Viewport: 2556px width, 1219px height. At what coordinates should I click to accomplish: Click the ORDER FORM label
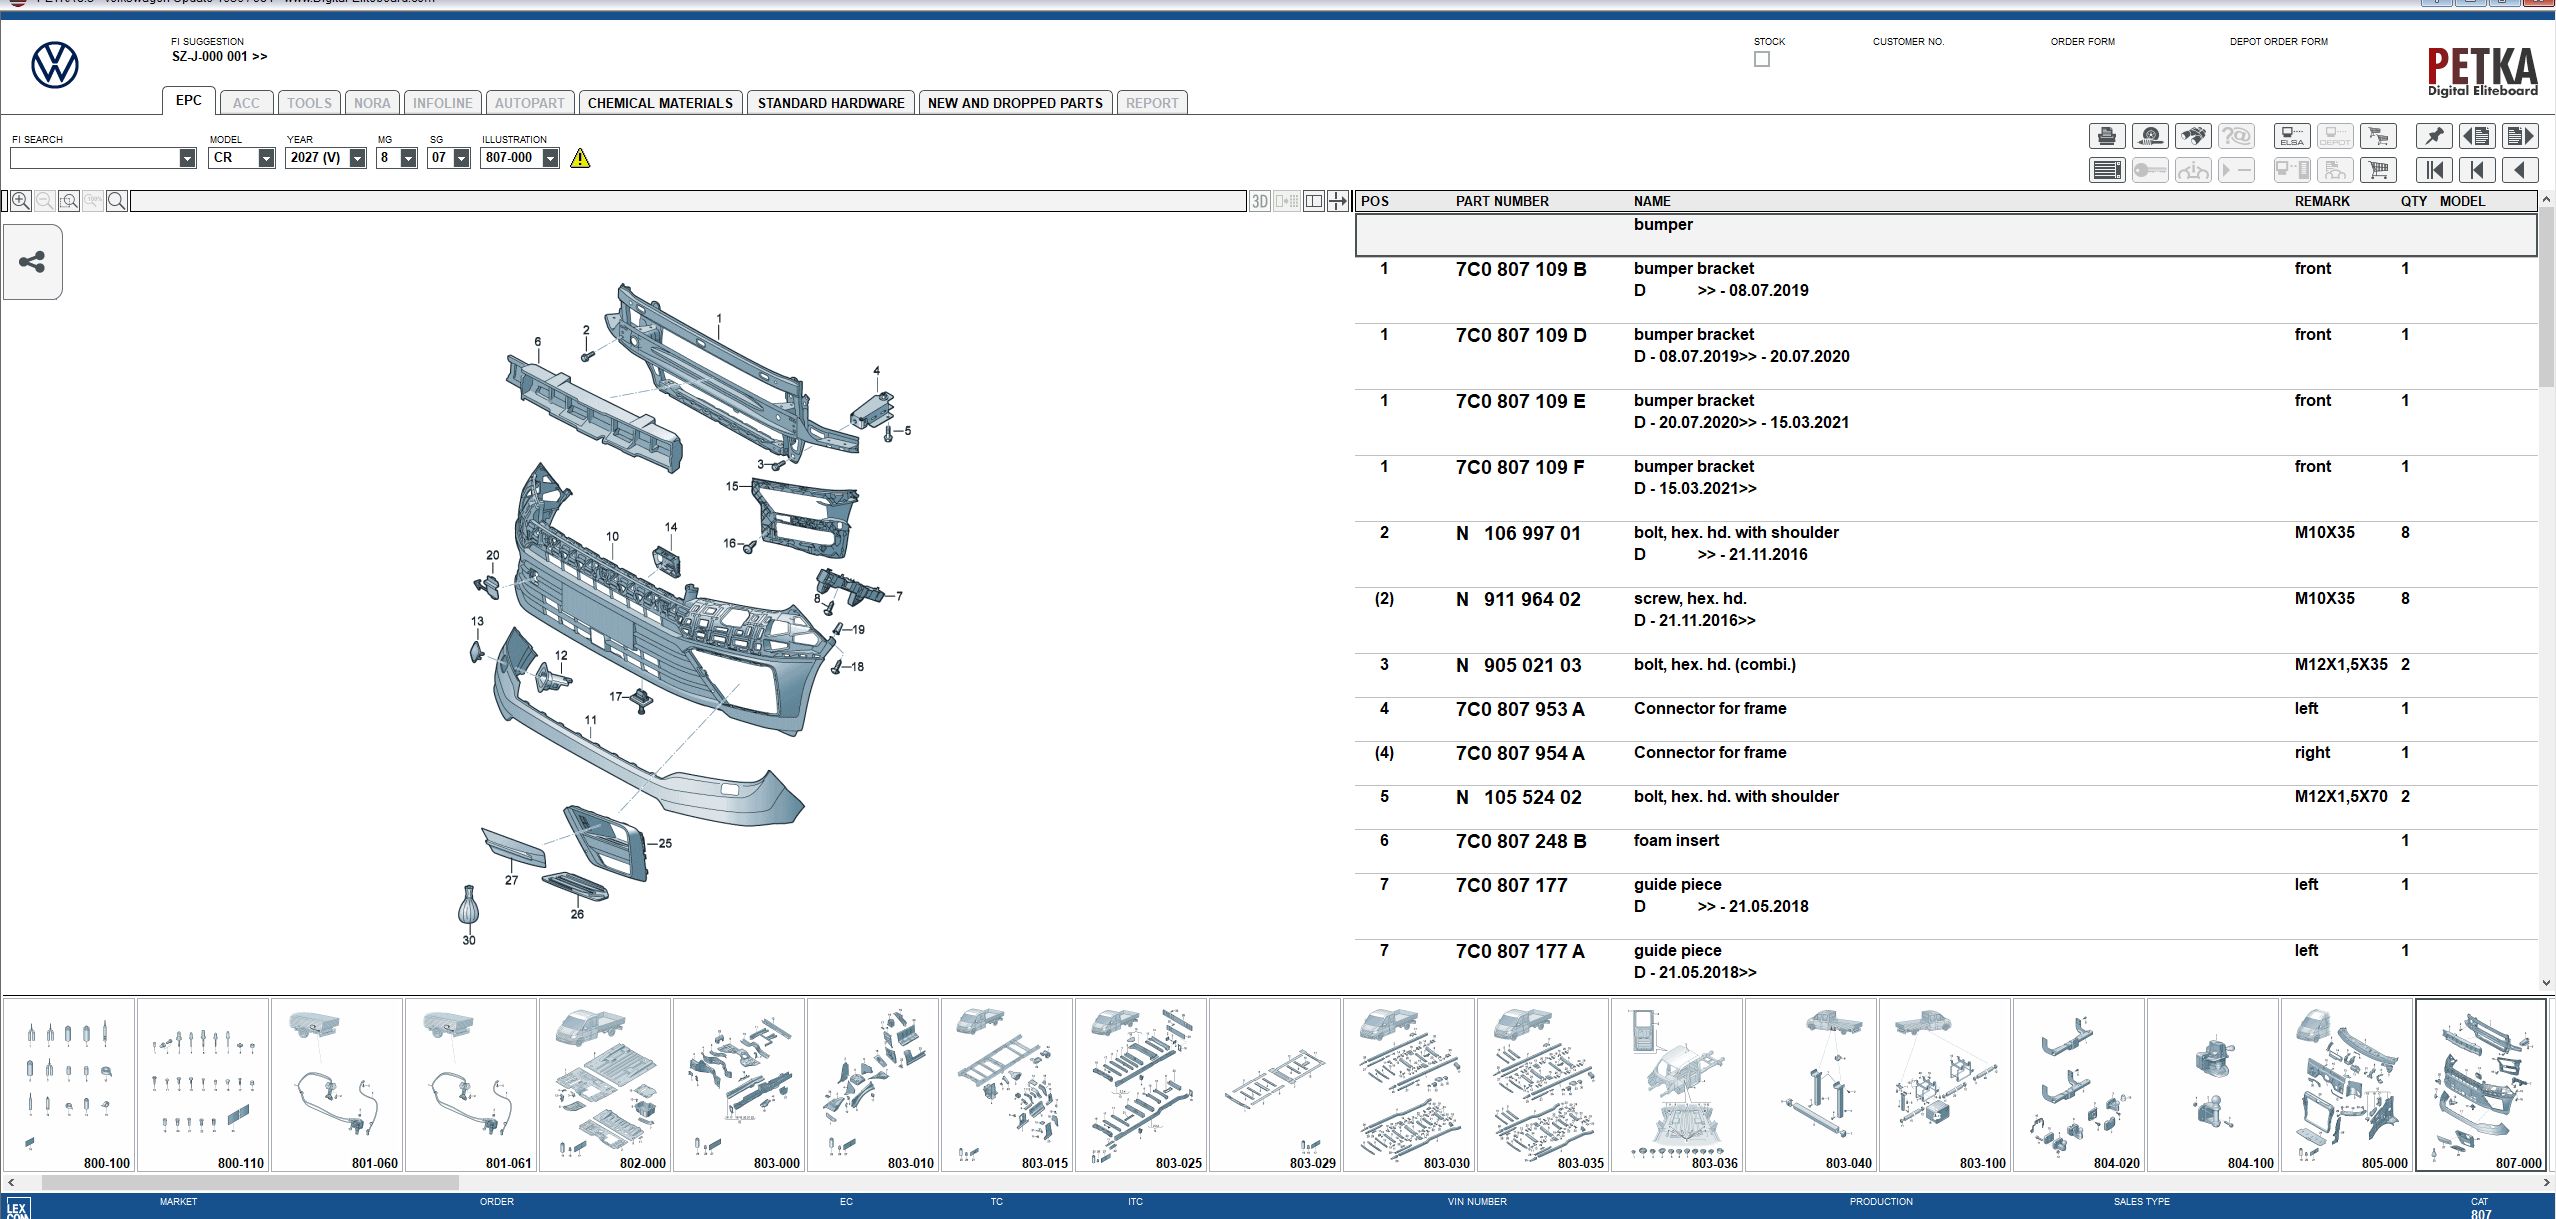point(2082,42)
